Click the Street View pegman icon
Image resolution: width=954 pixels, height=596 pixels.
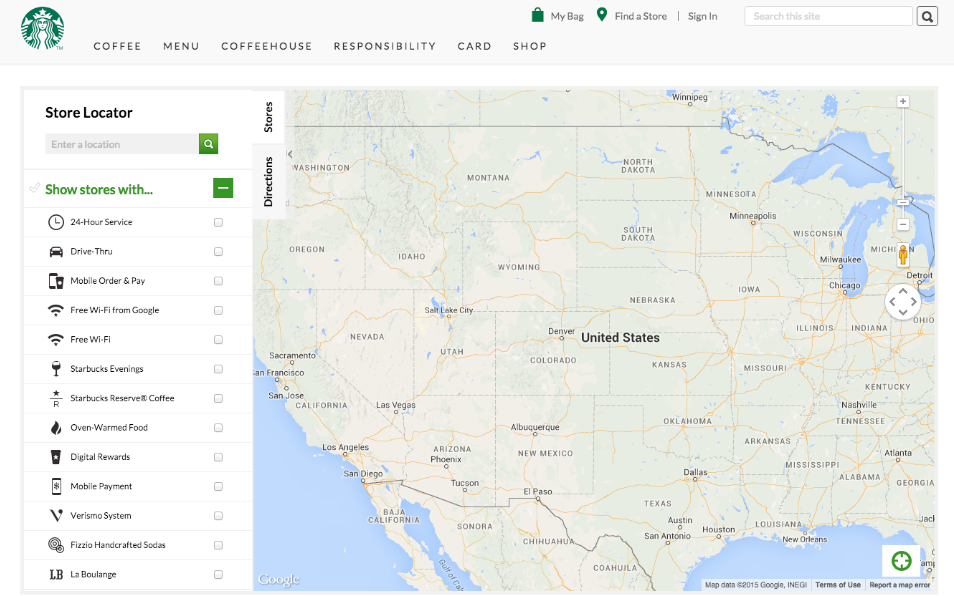point(903,255)
